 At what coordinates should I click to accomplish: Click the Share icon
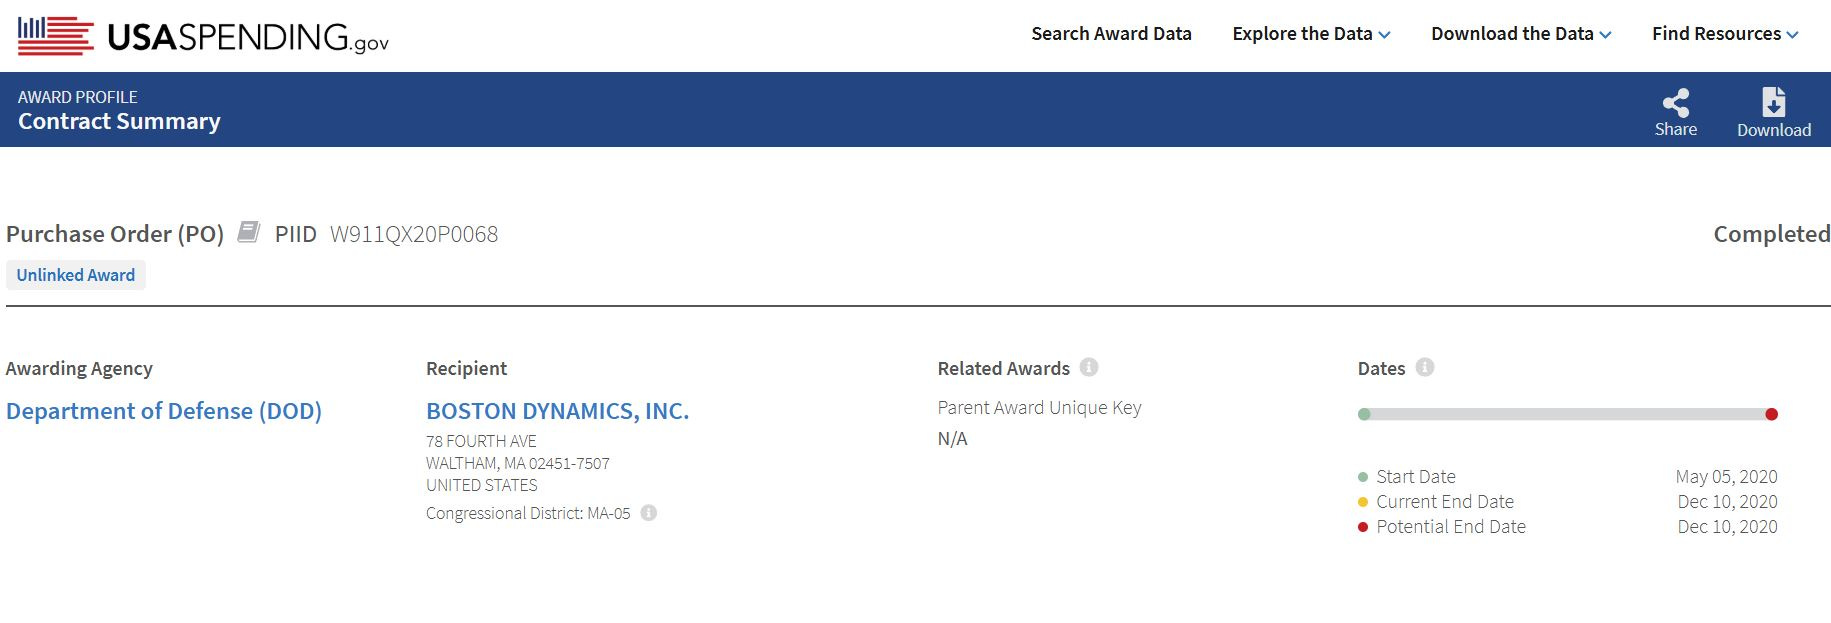[x=1676, y=102]
